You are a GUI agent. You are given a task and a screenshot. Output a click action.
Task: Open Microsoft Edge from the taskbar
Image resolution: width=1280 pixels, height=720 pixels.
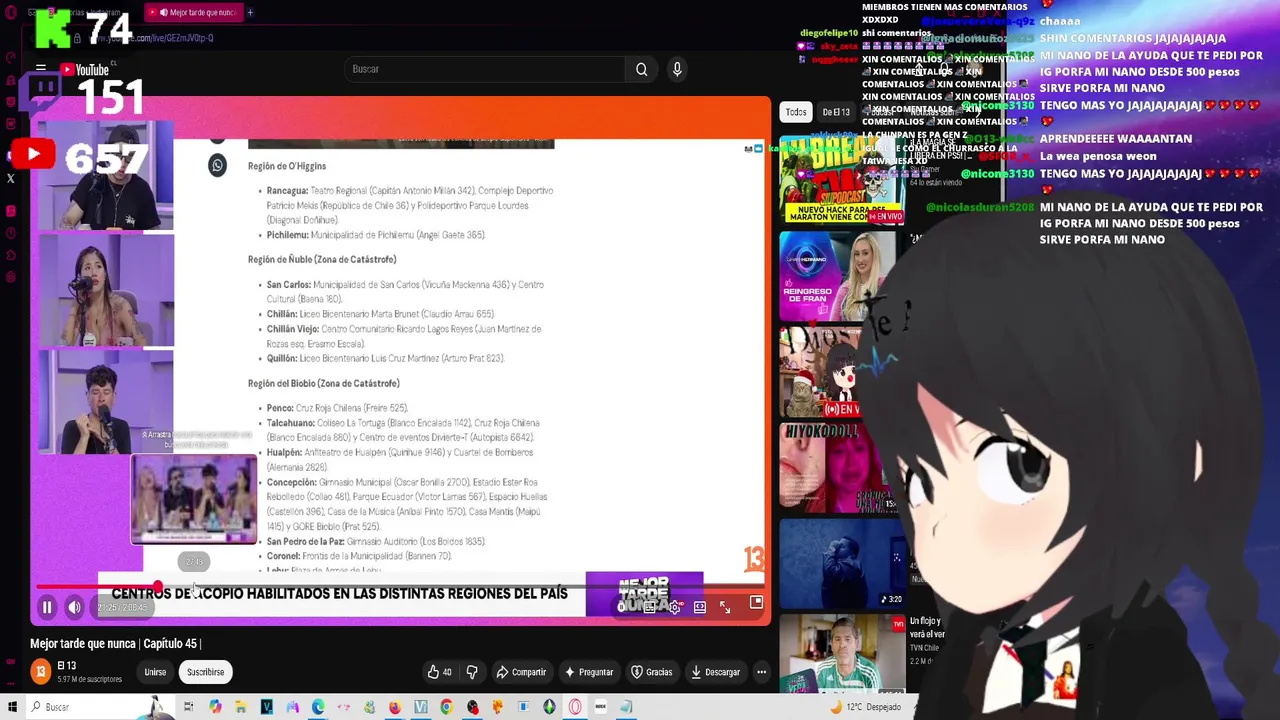(318, 707)
